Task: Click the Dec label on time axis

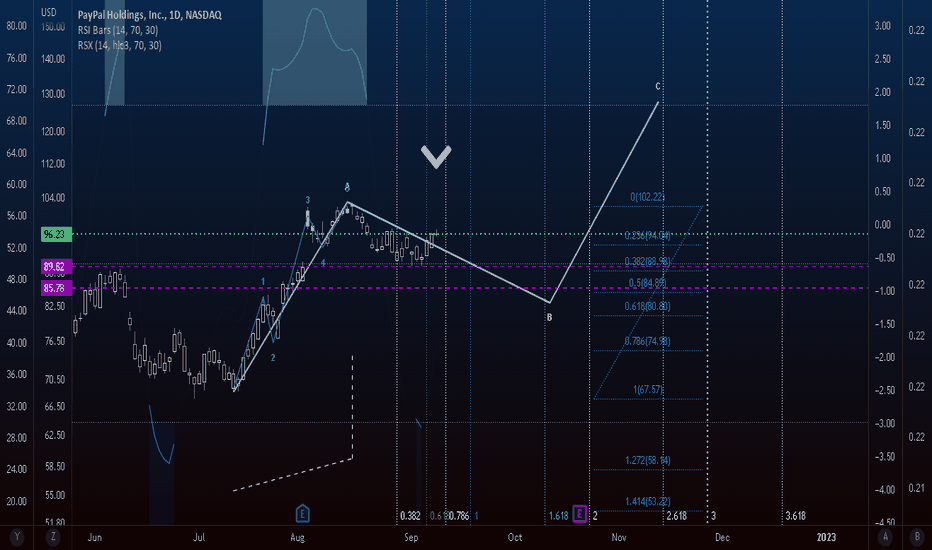Action: [722, 537]
